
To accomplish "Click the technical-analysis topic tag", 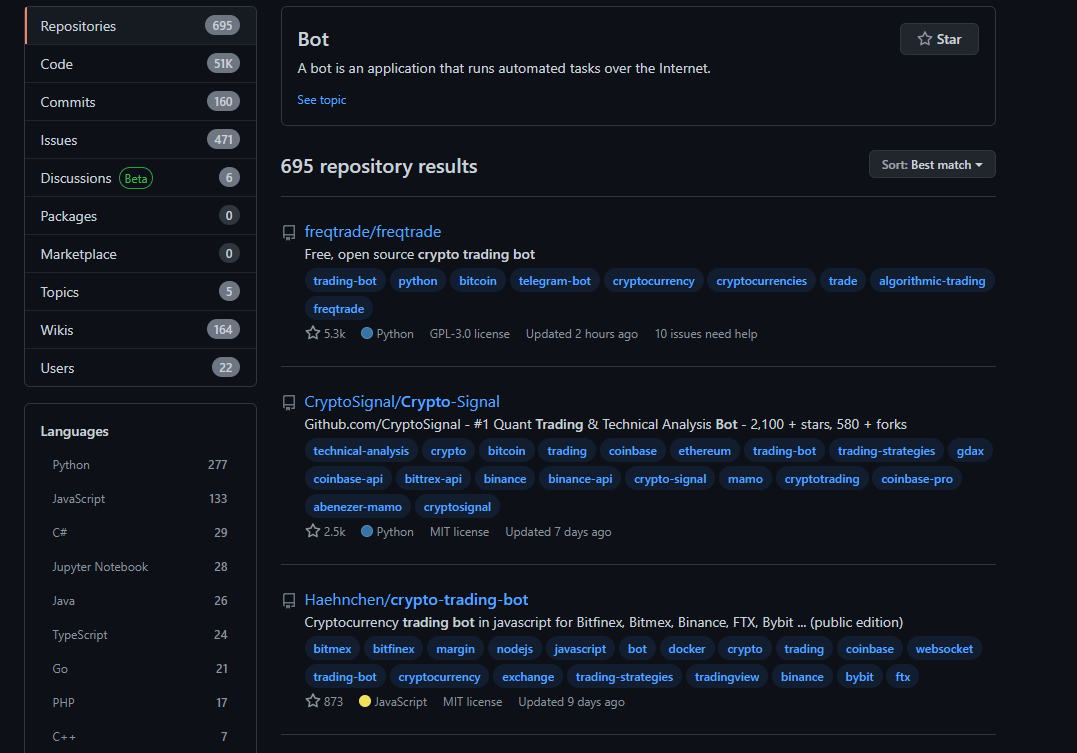I will [x=361, y=451].
